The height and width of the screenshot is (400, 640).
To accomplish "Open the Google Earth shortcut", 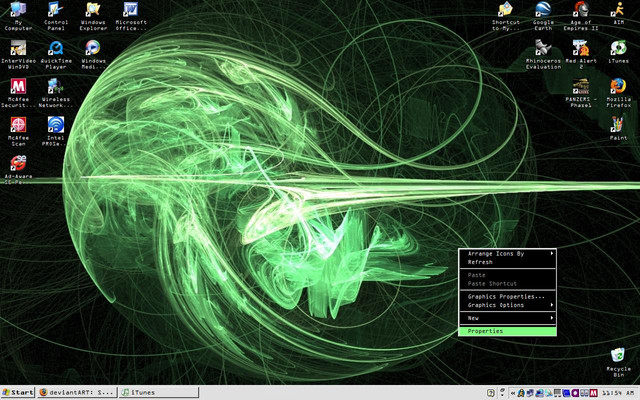I will 544,12.
